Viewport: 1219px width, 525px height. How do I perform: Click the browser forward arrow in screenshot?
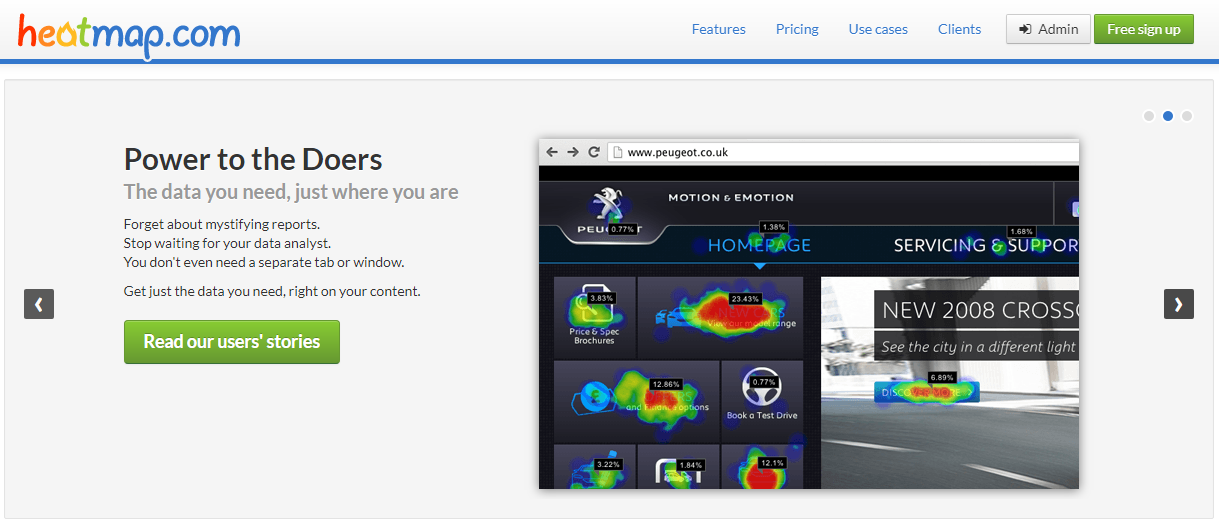[573, 152]
